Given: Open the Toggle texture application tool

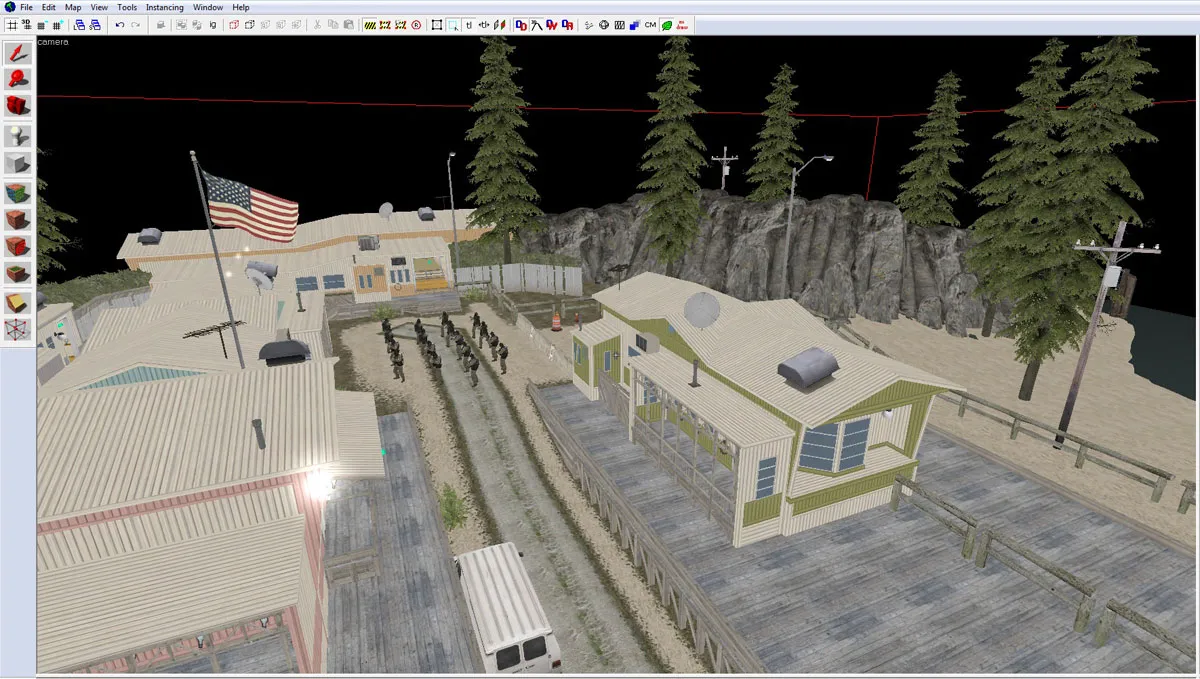Looking at the screenshot, I should pyautogui.click(x=18, y=192).
